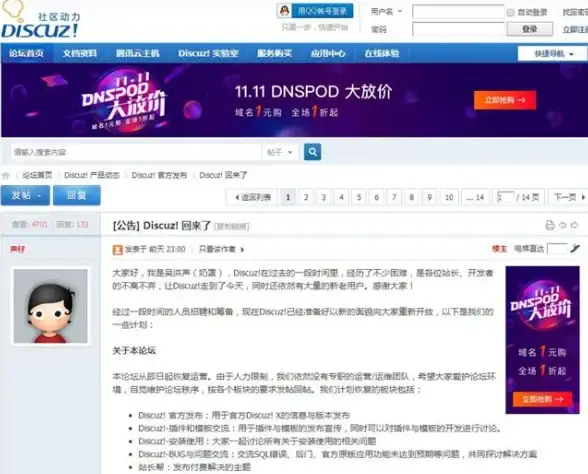Click the 只看该作者 link

217,249
